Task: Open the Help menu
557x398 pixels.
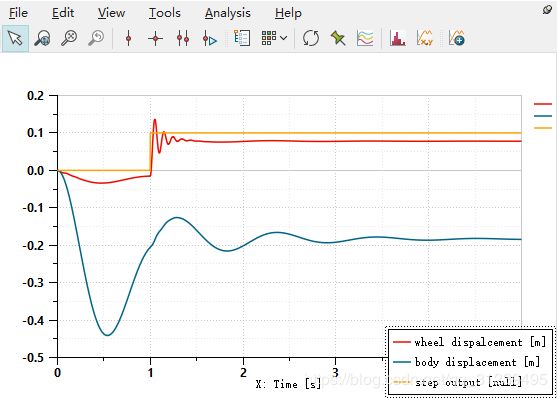Action: [x=288, y=13]
